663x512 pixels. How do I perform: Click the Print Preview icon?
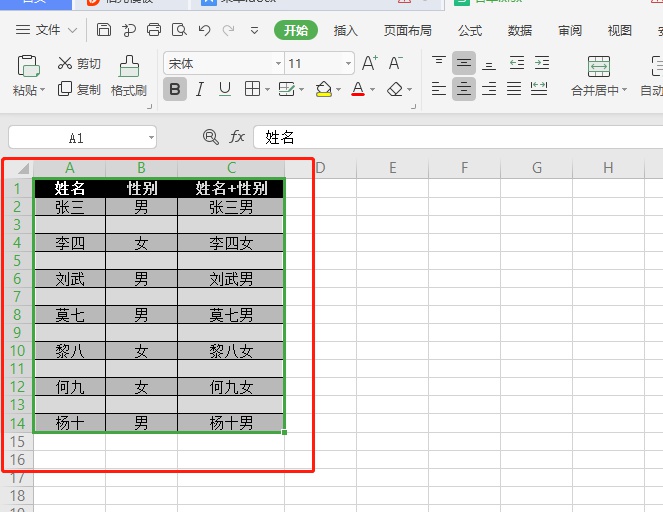(179, 30)
